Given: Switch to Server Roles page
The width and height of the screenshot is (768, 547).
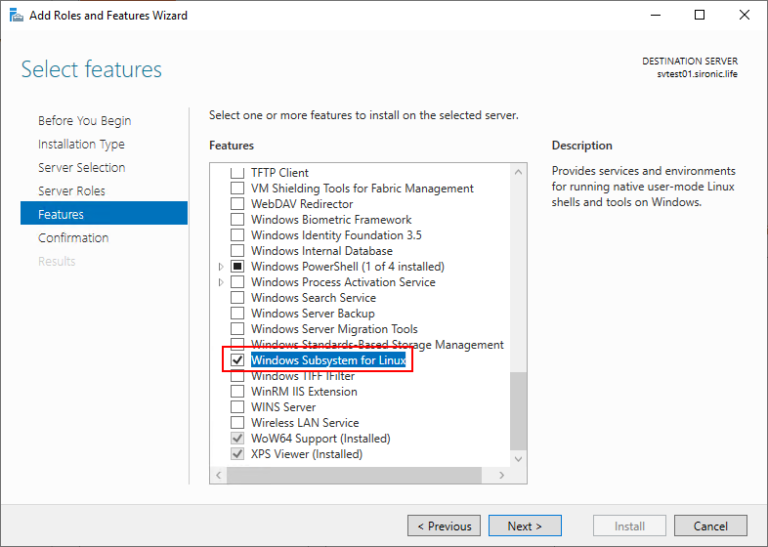Looking at the screenshot, I should (x=71, y=191).
